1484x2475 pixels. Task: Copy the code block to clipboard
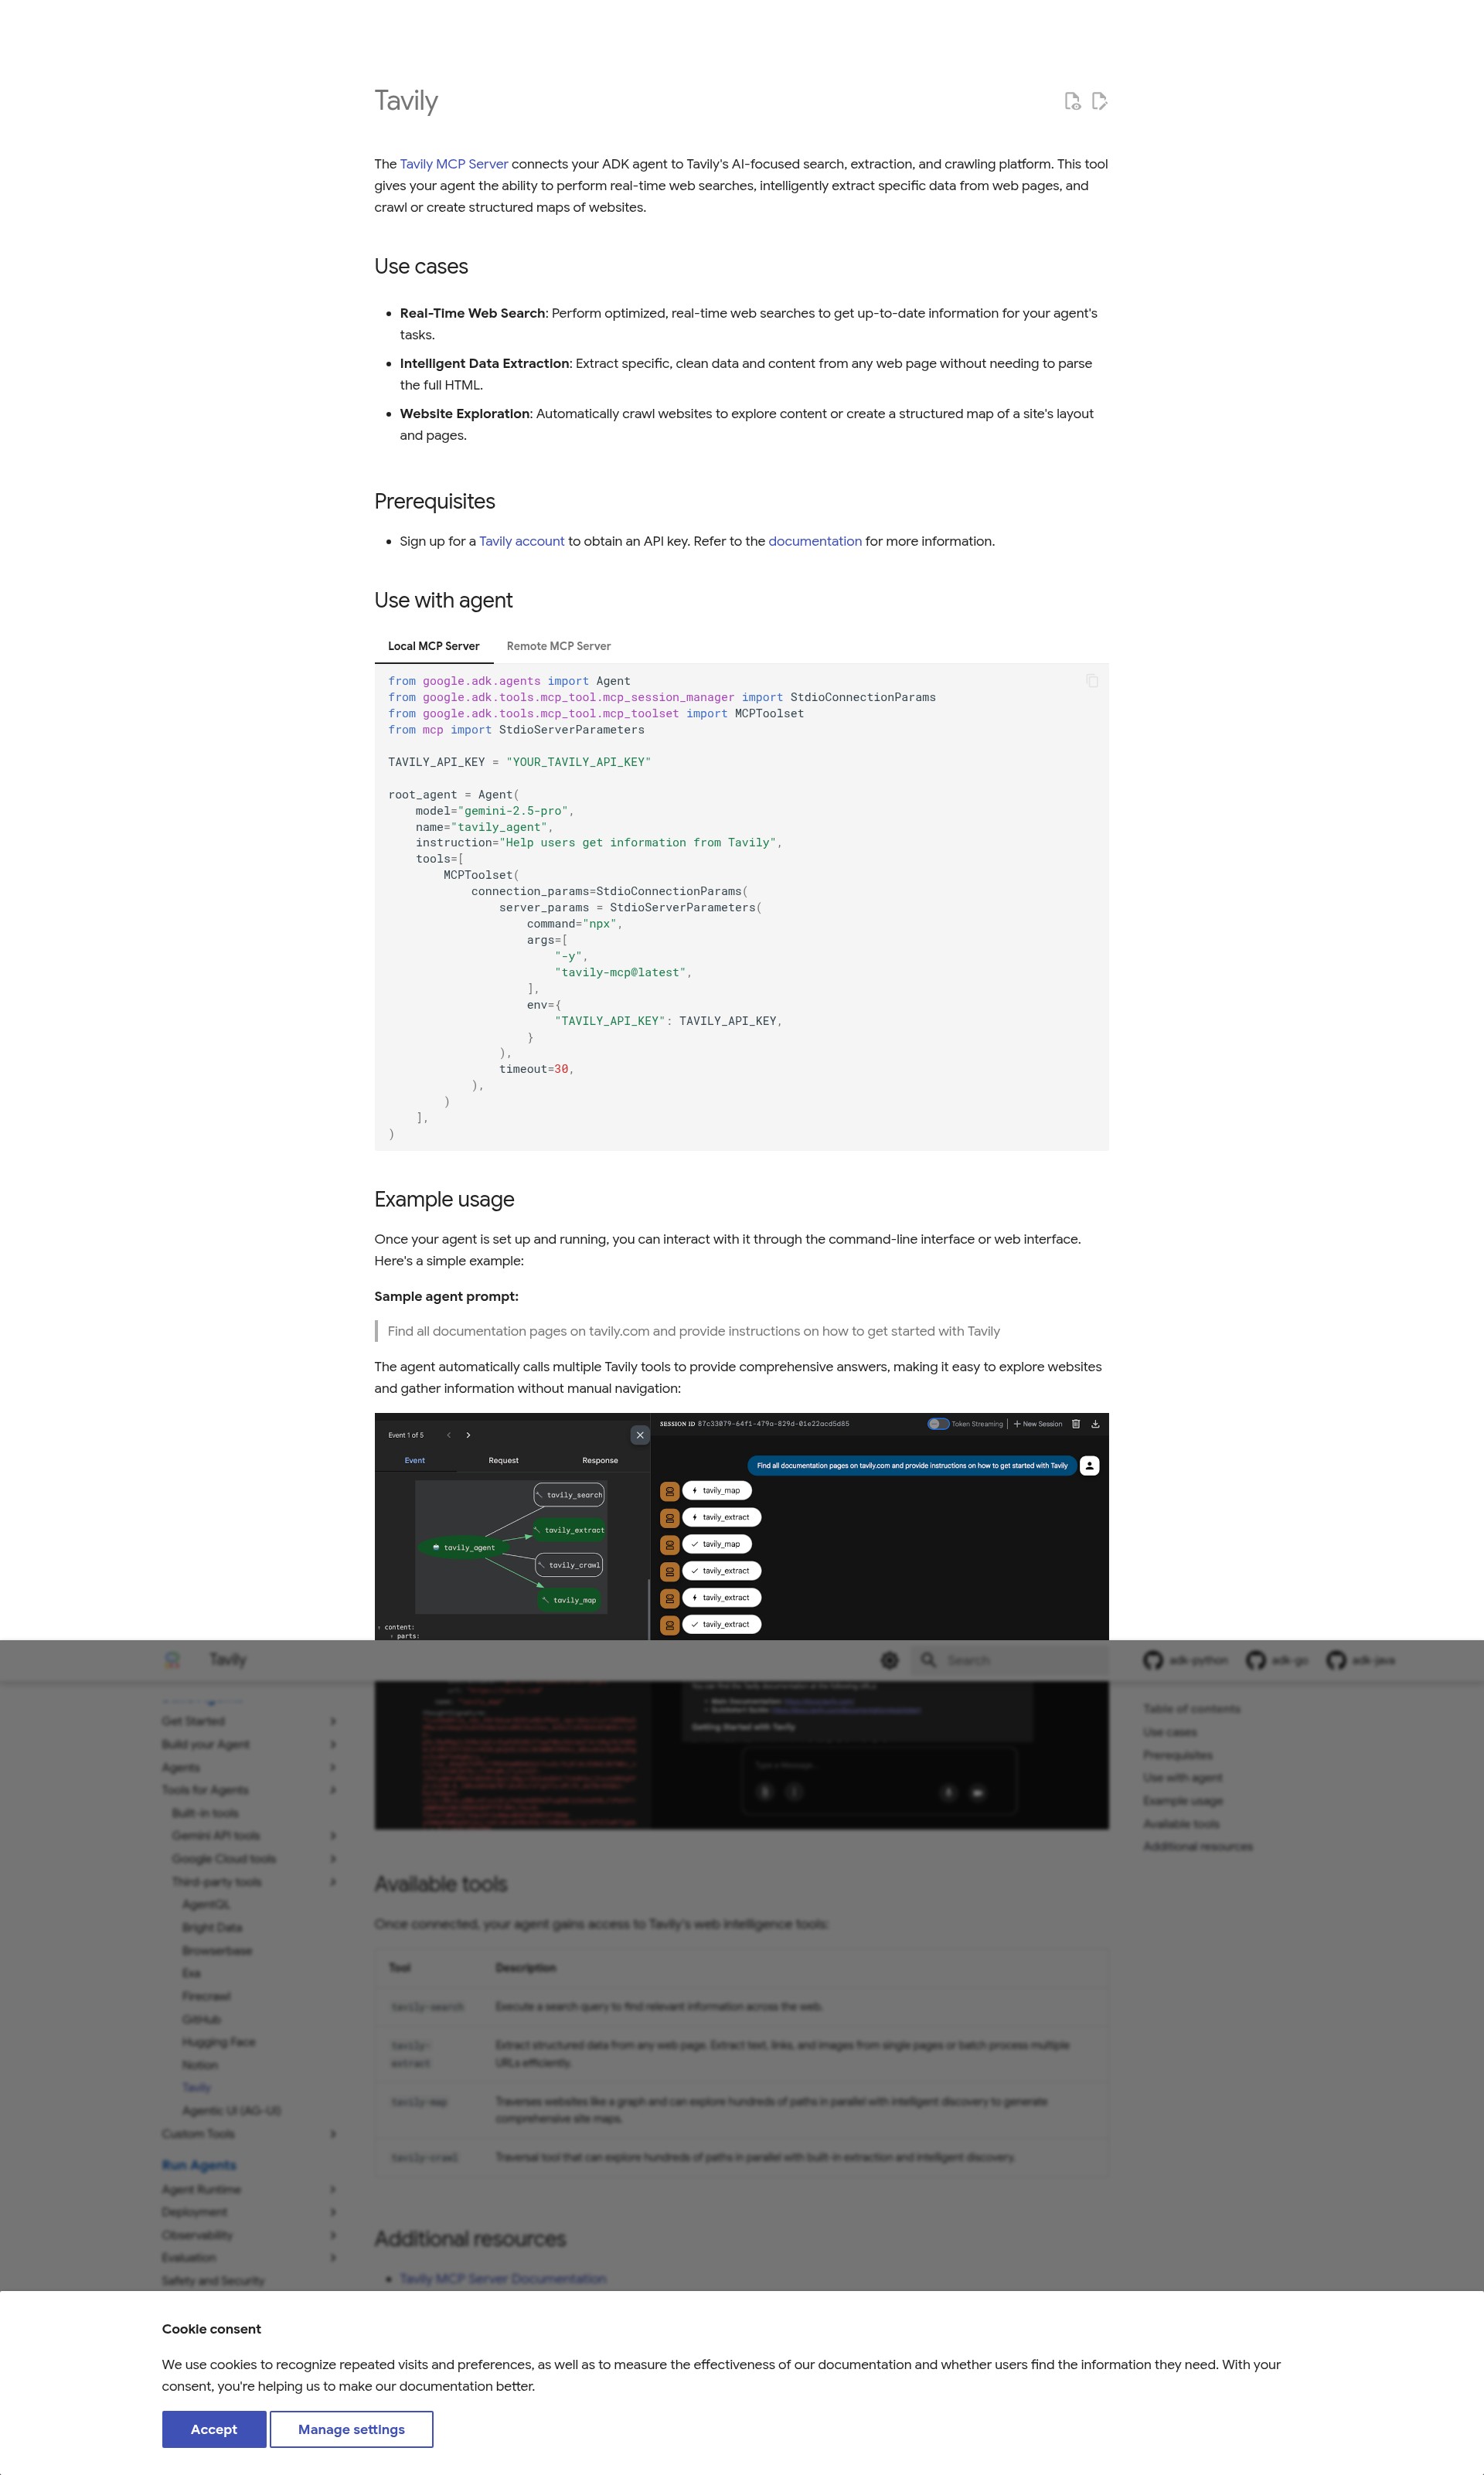(x=1092, y=681)
